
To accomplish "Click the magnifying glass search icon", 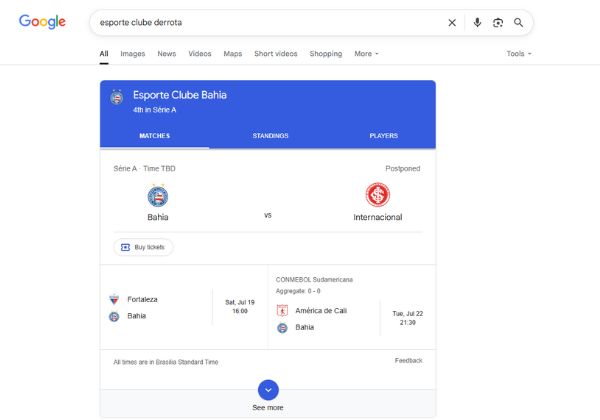I will (519, 22).
